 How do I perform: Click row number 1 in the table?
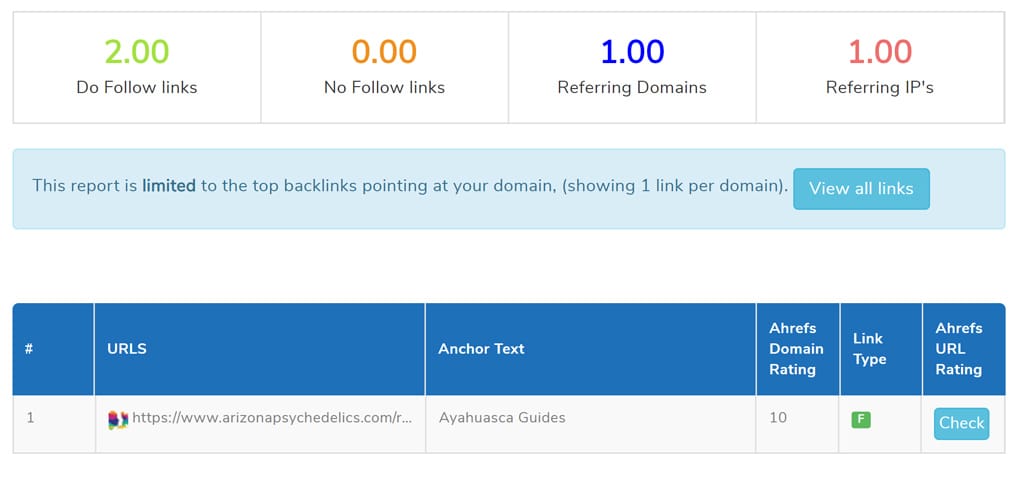click(30, 418)
